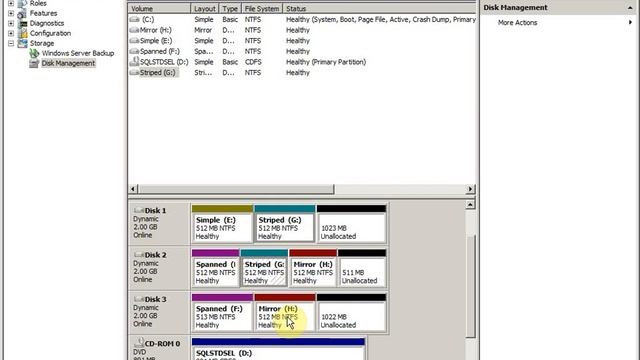Viewport: 640px width, 360px height.
Task: Click the Windows Server Backup icon
Action: (34, 53)
